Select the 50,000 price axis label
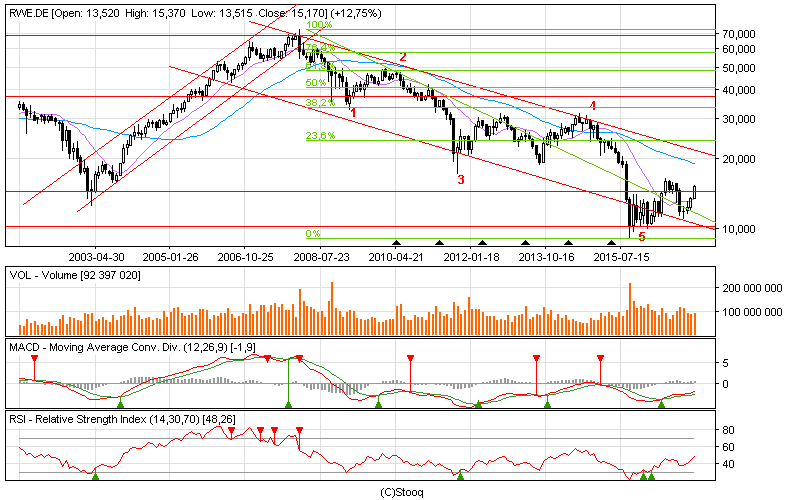This screenshot has width=800, height=500. [739, 68]
